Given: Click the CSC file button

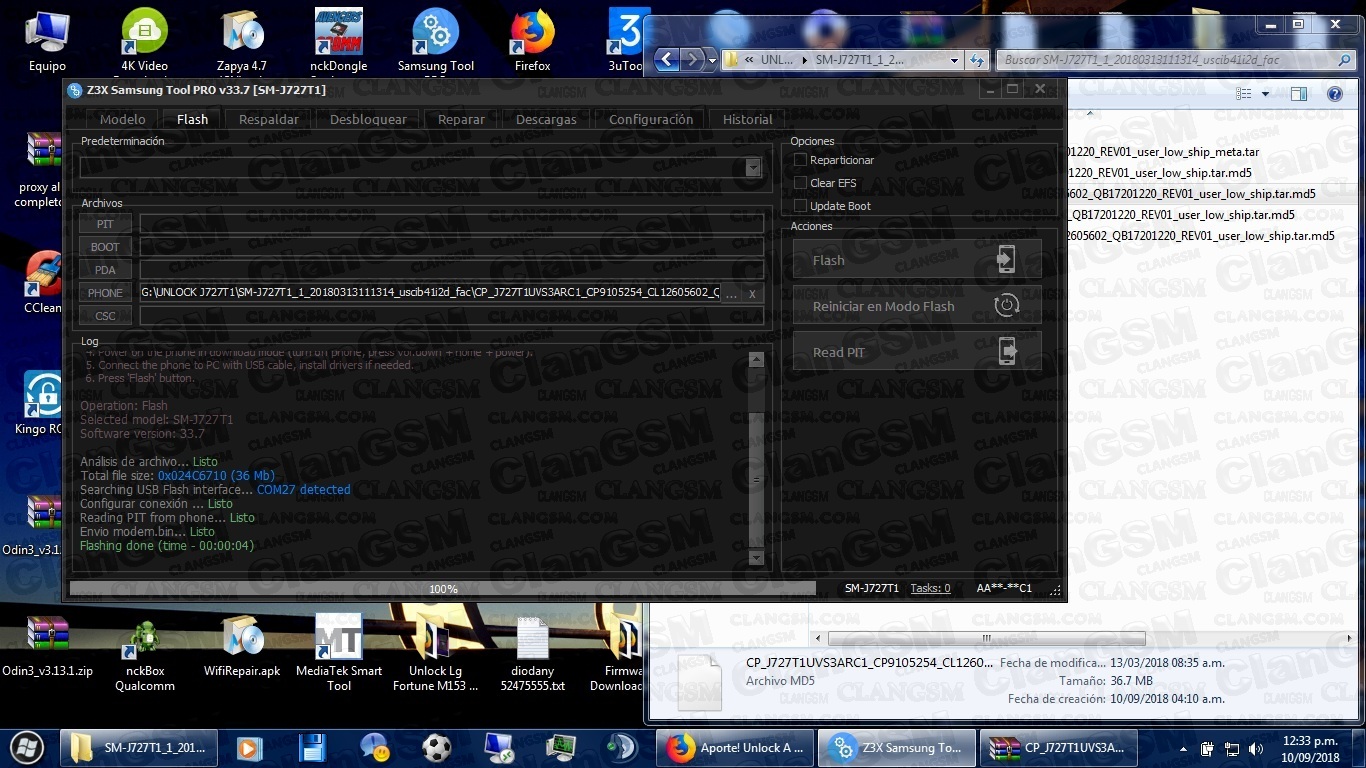Looking at the screenshot, I should [x=105, y=316].
